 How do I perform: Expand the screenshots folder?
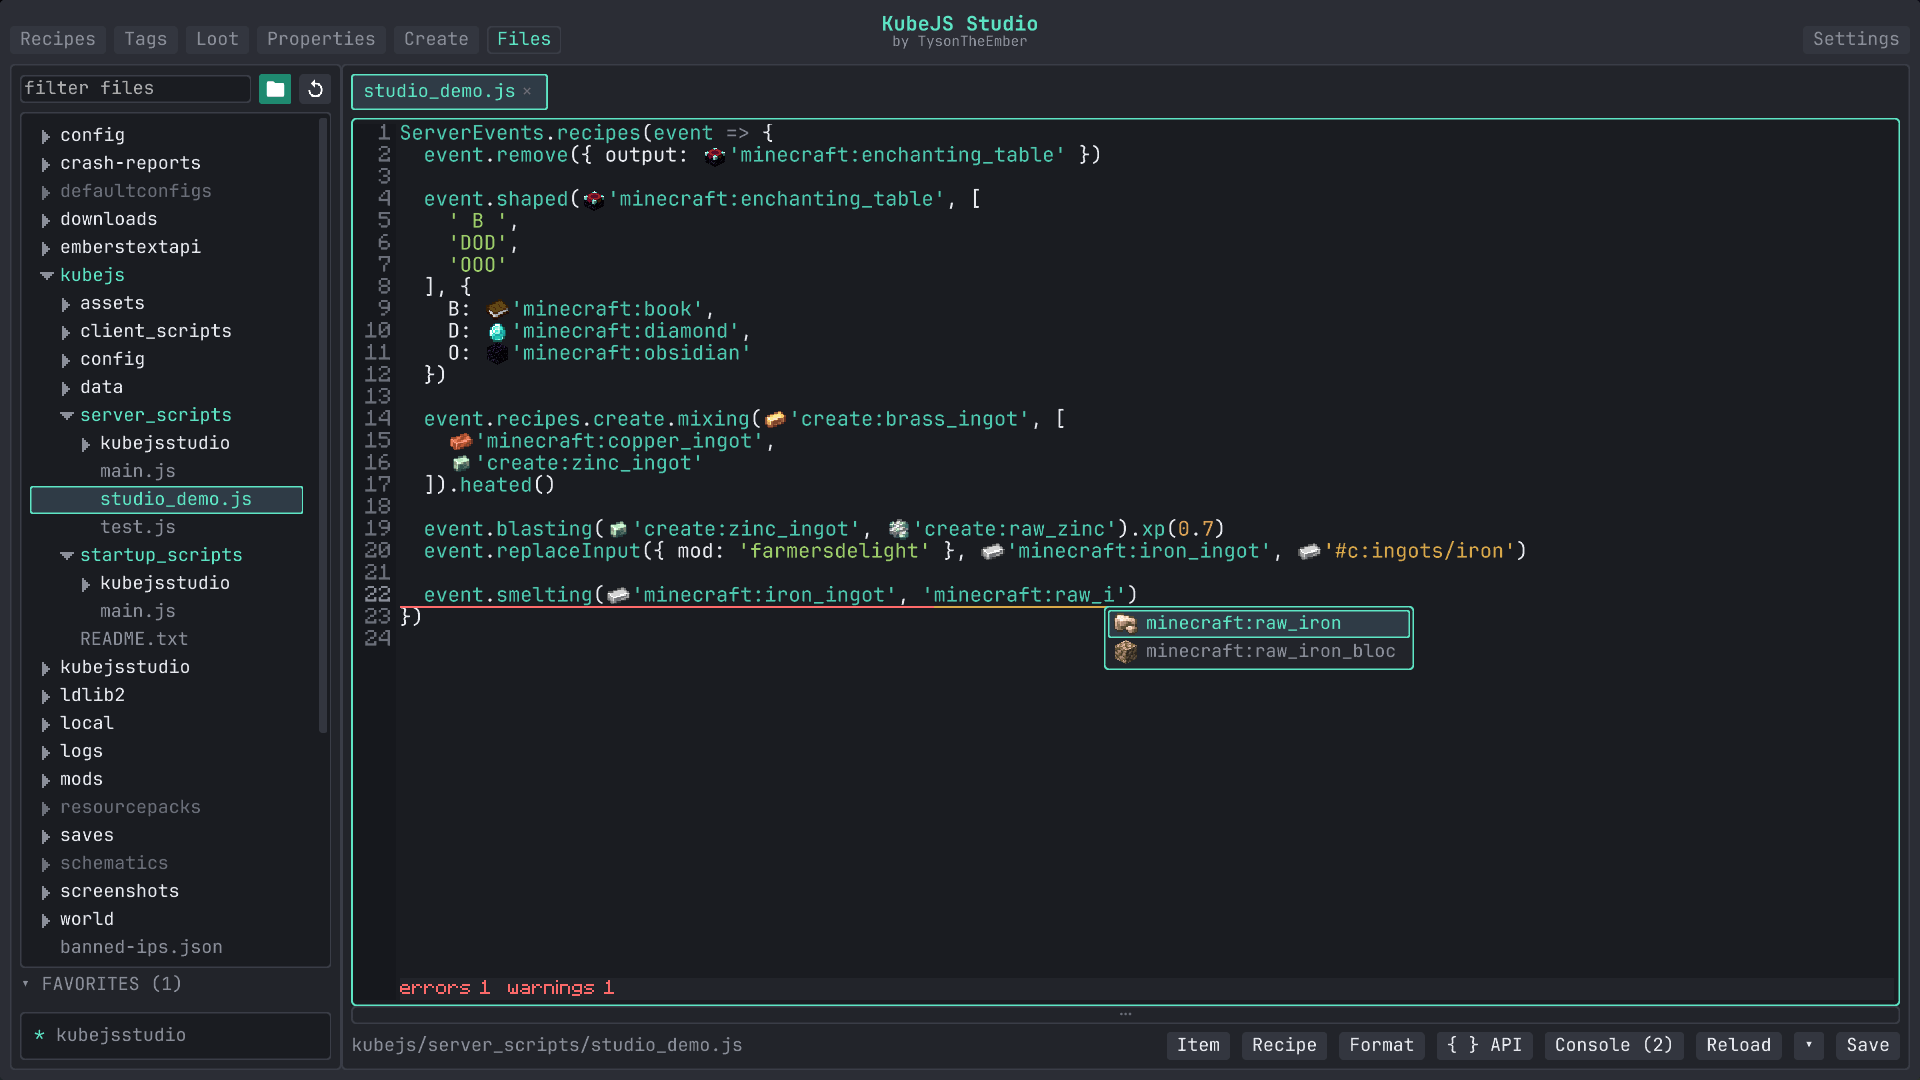[x=46, y=892]
